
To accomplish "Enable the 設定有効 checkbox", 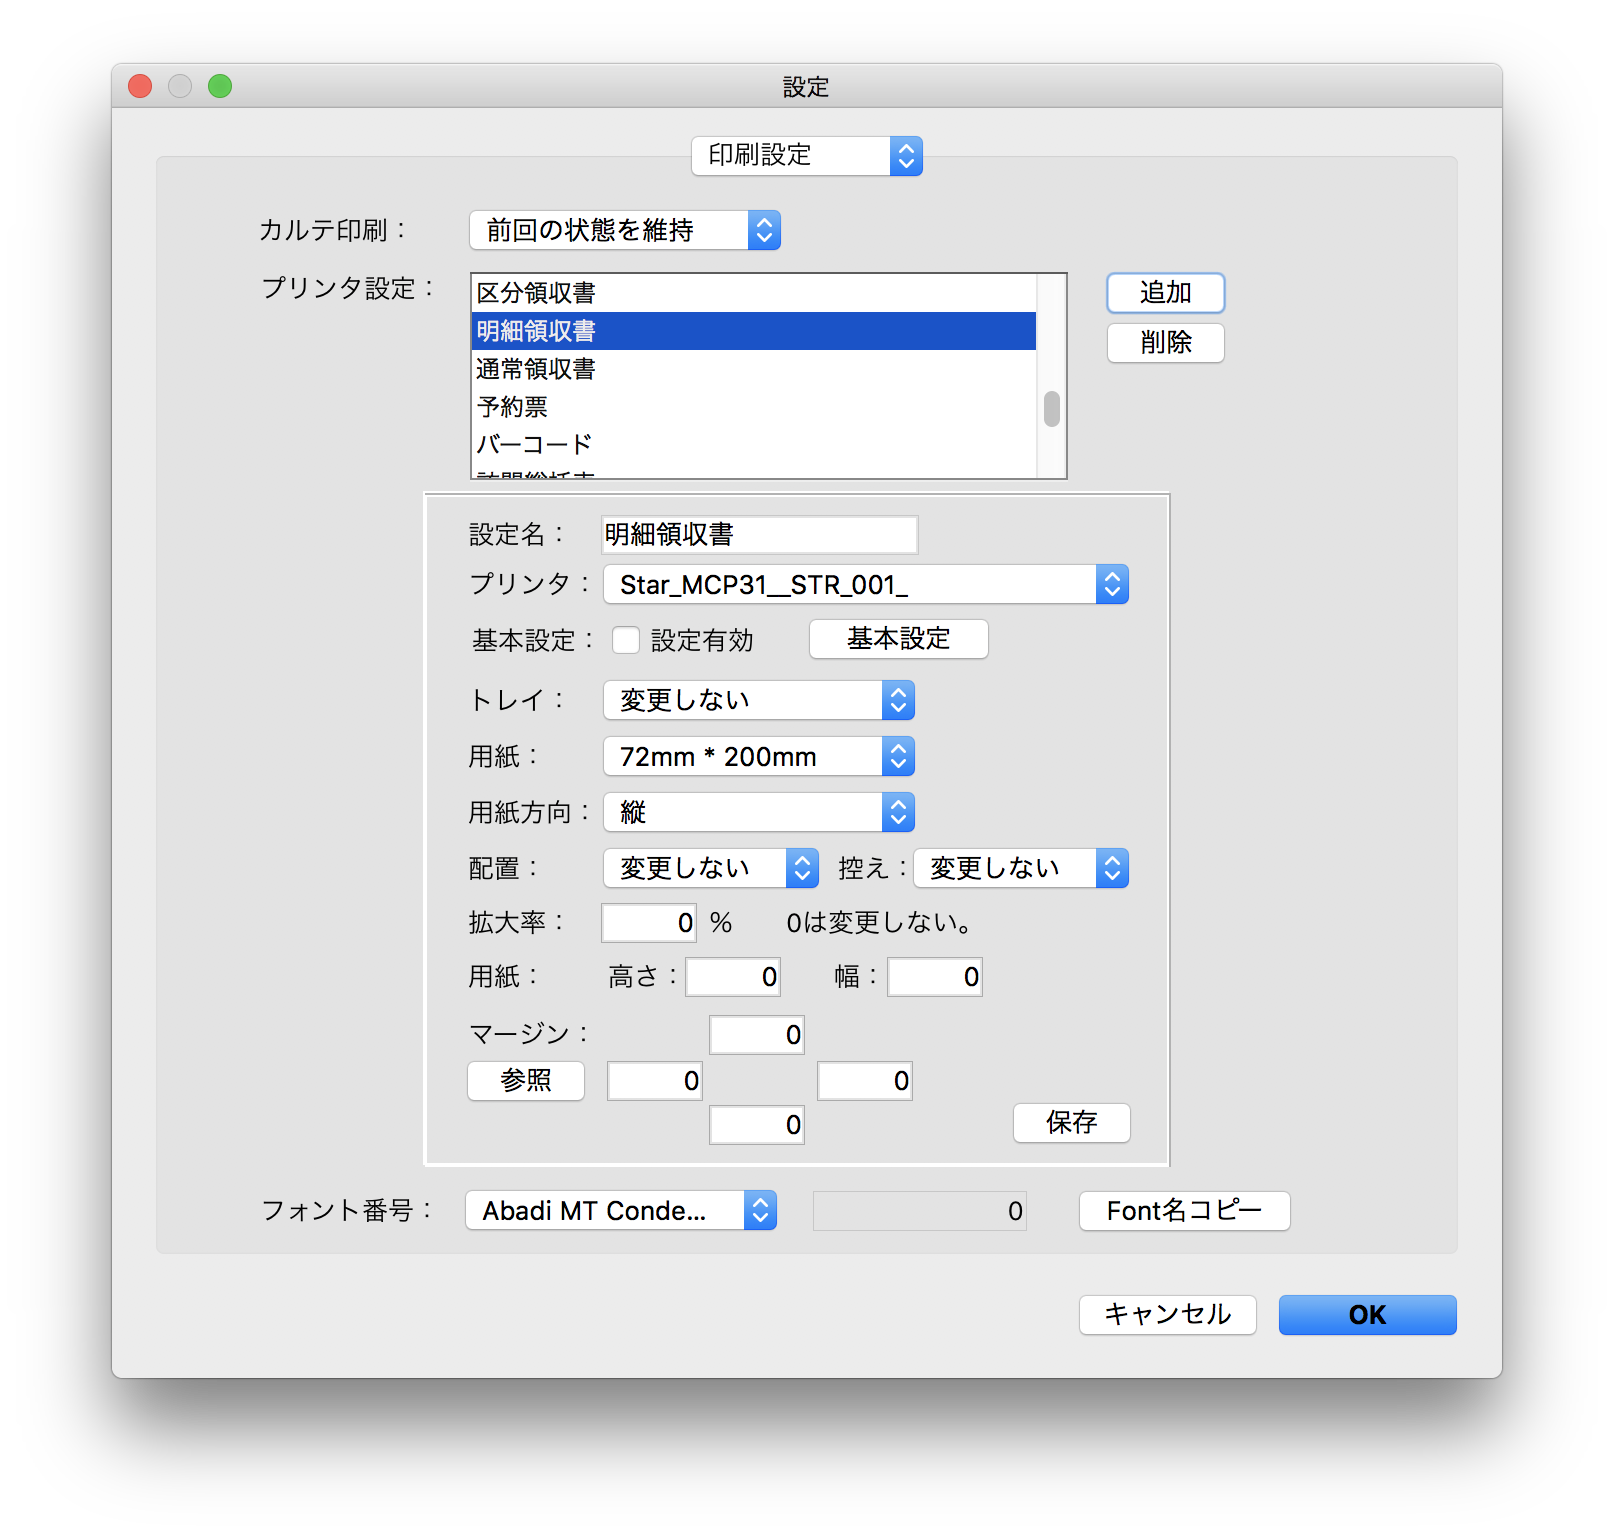I will (626, 640).
